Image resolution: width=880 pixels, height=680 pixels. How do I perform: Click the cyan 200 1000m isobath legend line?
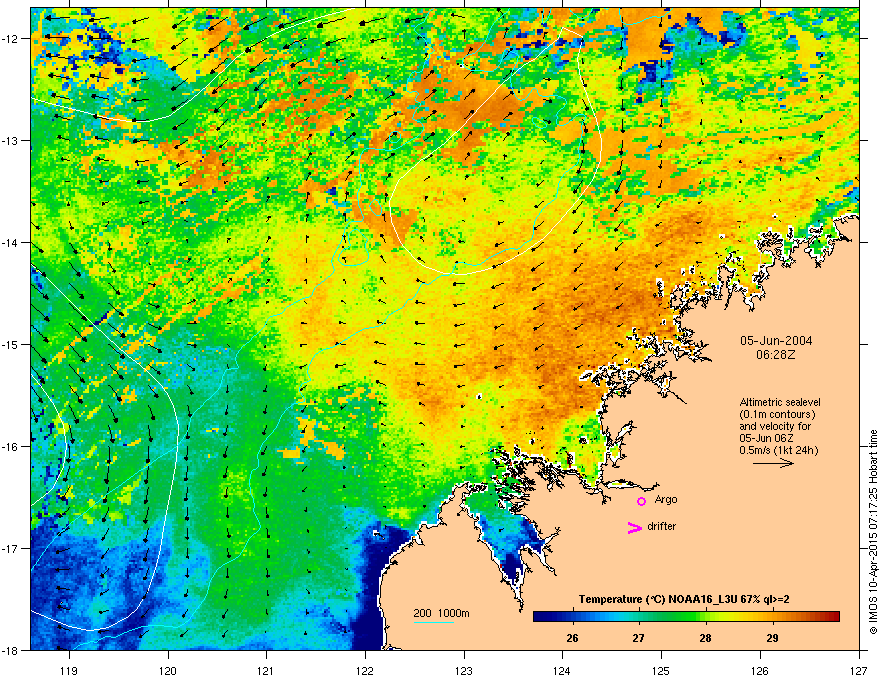434,622
